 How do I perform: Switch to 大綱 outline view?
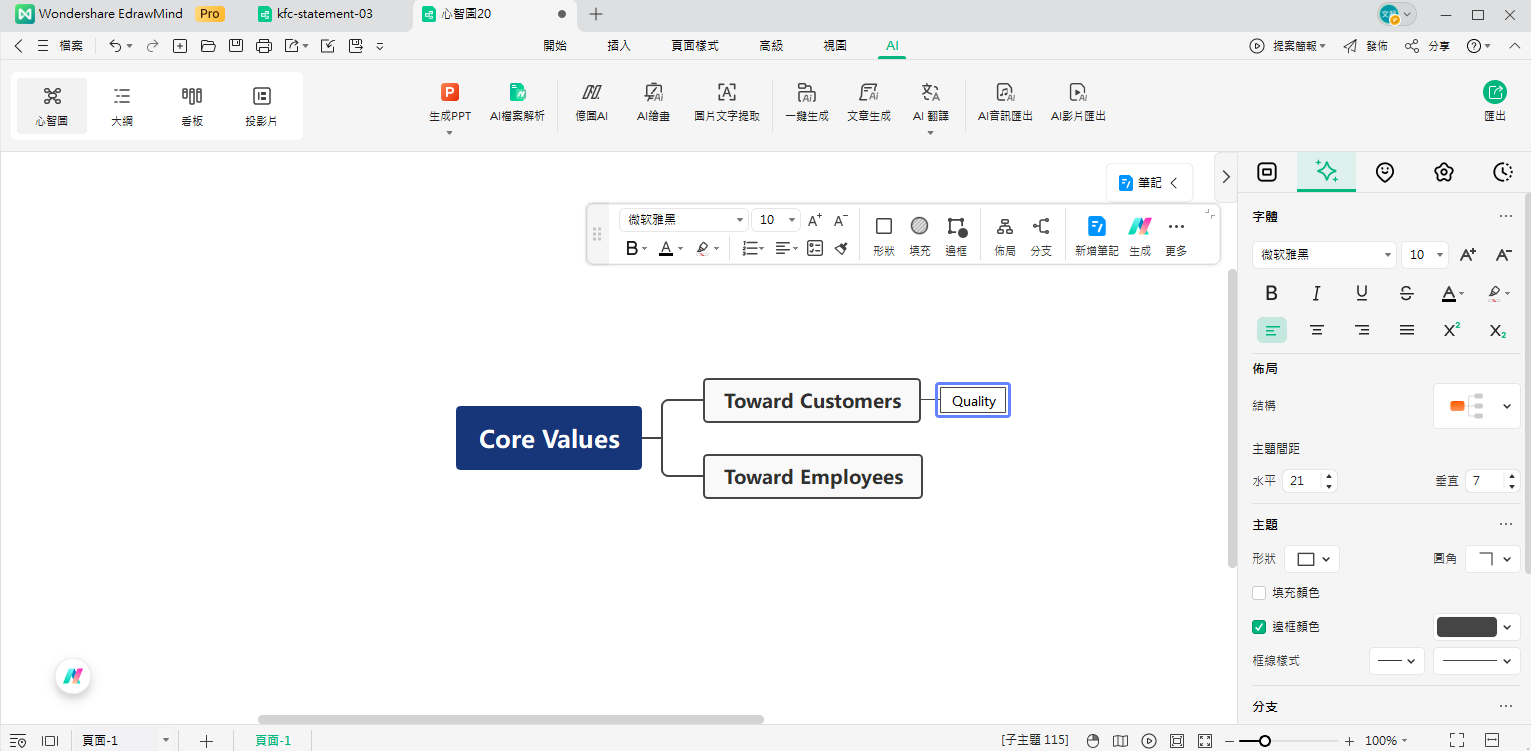[x=122, y=105]
